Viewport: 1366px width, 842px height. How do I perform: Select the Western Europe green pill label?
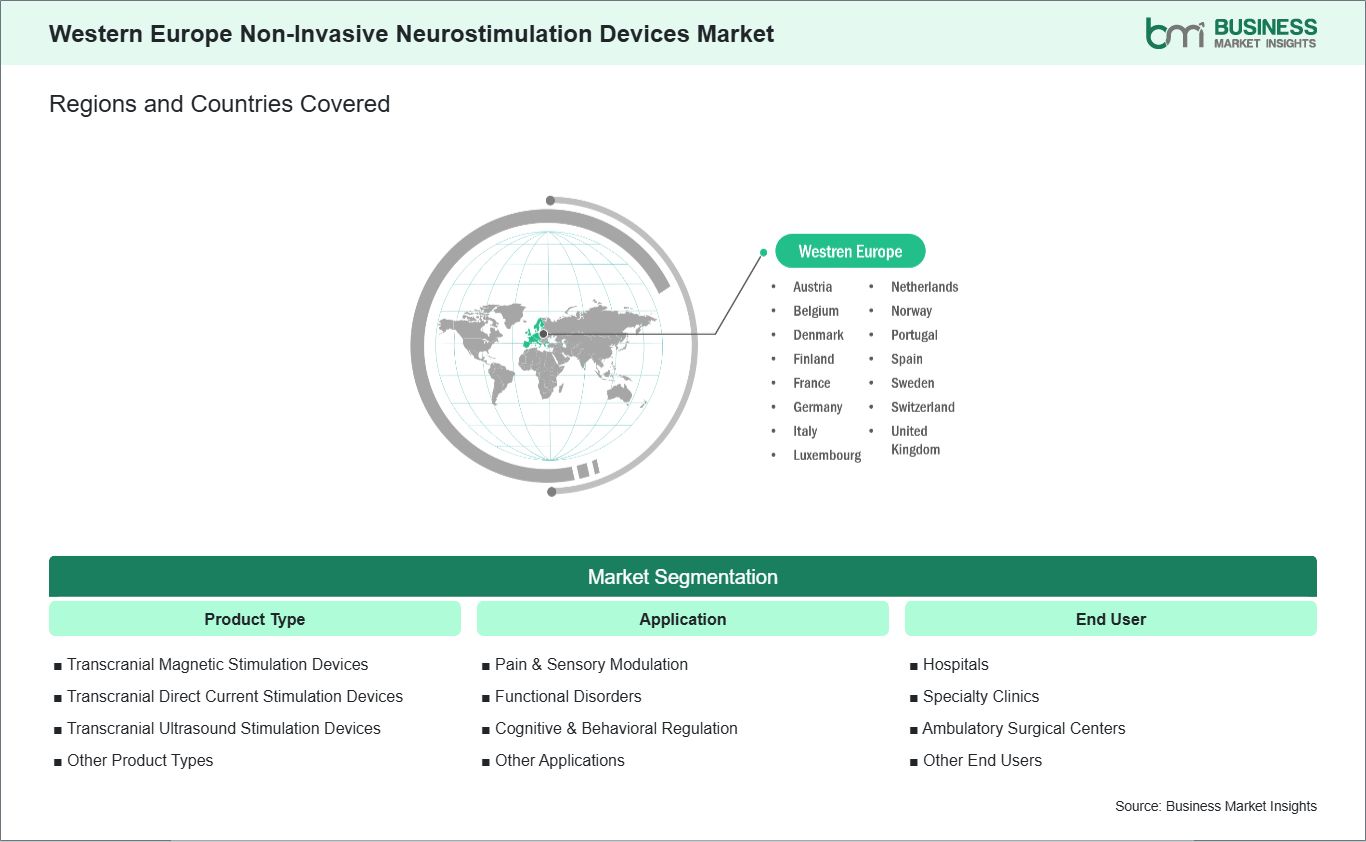tap(850, 252)
